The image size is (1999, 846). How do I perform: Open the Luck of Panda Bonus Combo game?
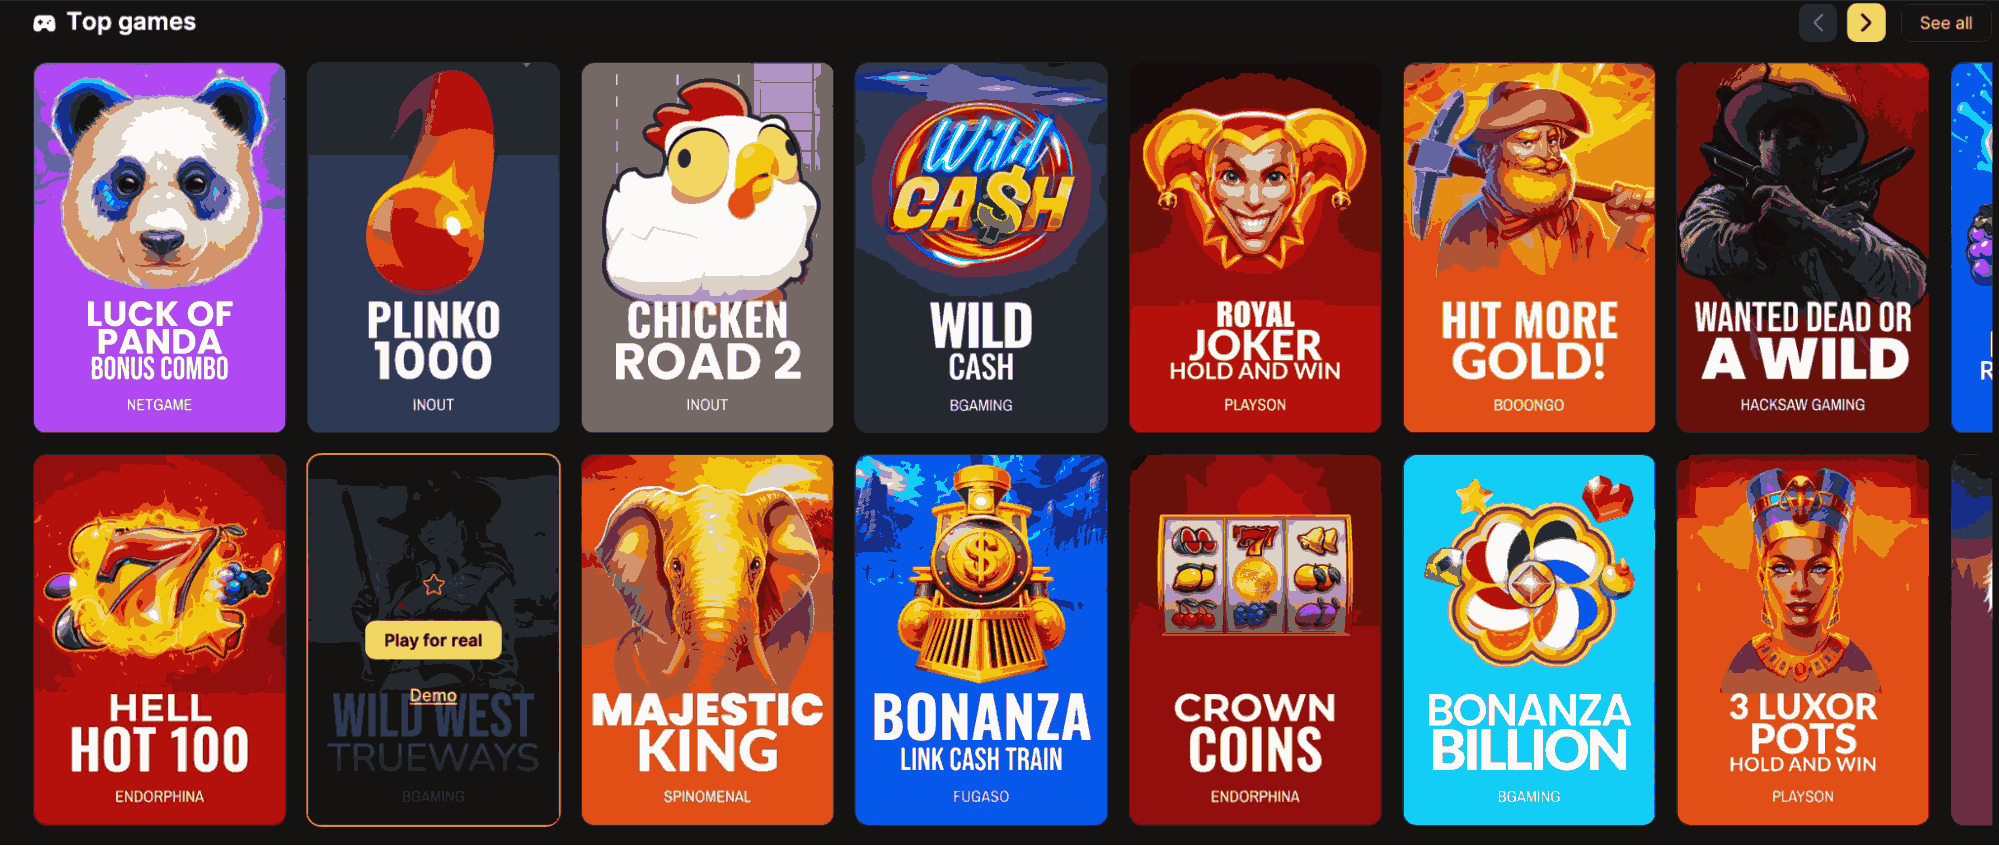pyautogui.click(x=160, y=247)
